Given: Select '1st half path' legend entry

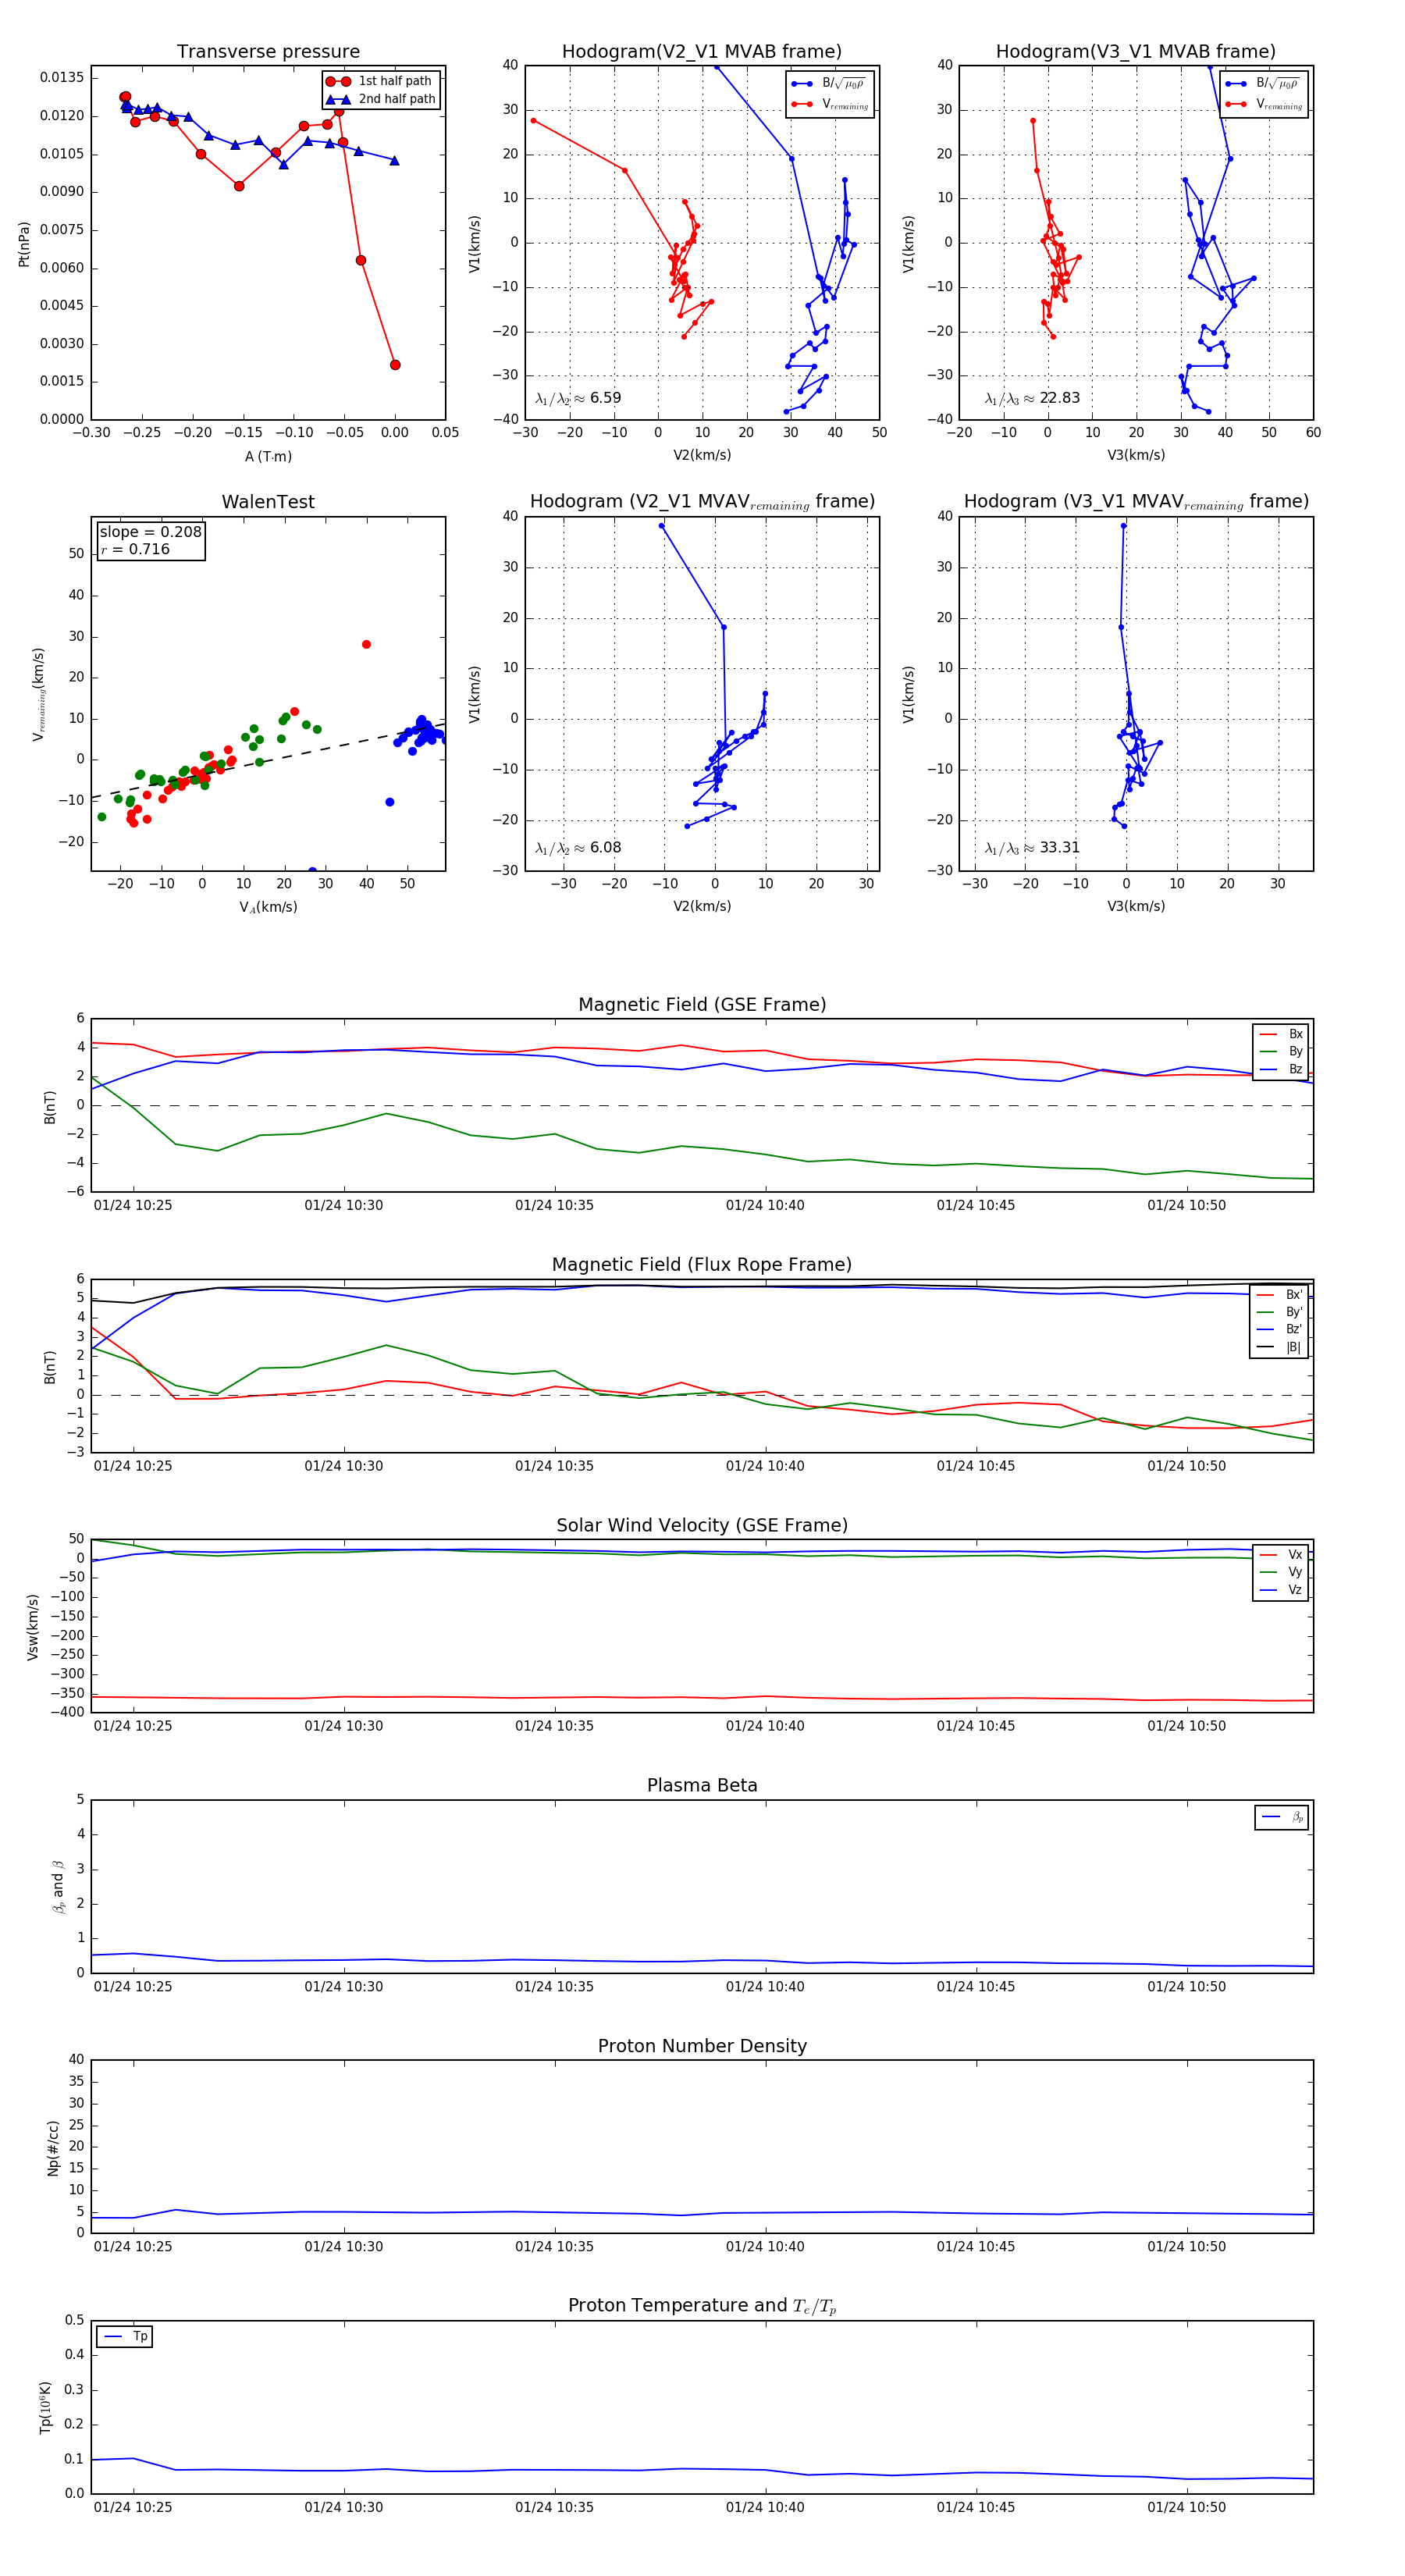Looking at the screenshot, I should pyautogui.click(x=380, y=81).
